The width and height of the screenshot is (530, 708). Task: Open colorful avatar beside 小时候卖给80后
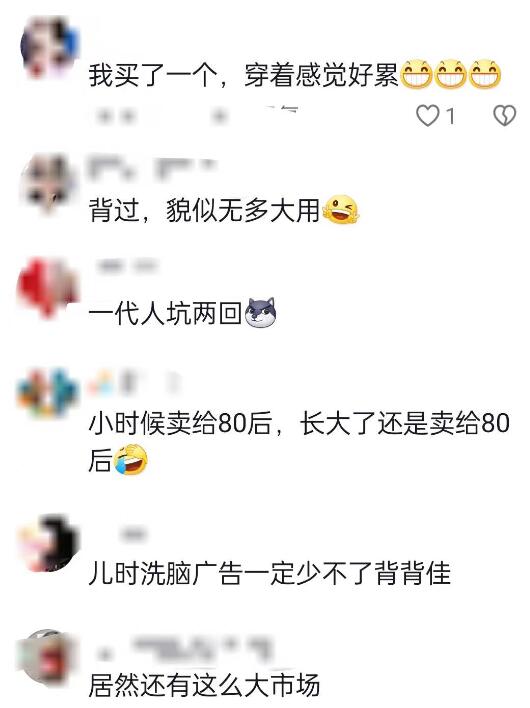click(x=47, y=395)
